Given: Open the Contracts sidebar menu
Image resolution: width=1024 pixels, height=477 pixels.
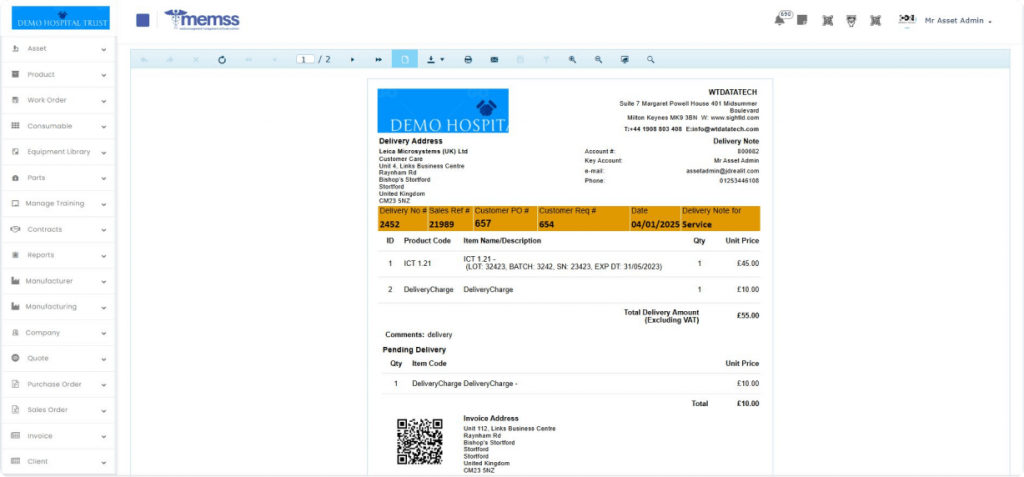Looking at the screenshot, I should pyautogui.click(x=58, y=229).
